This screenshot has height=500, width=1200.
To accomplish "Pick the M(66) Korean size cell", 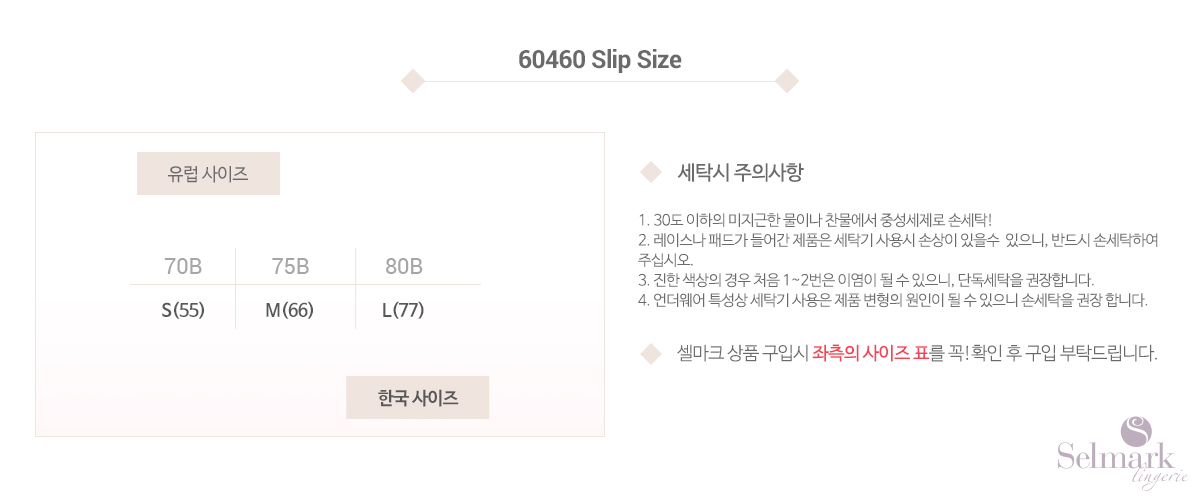I will pos(290,310).
